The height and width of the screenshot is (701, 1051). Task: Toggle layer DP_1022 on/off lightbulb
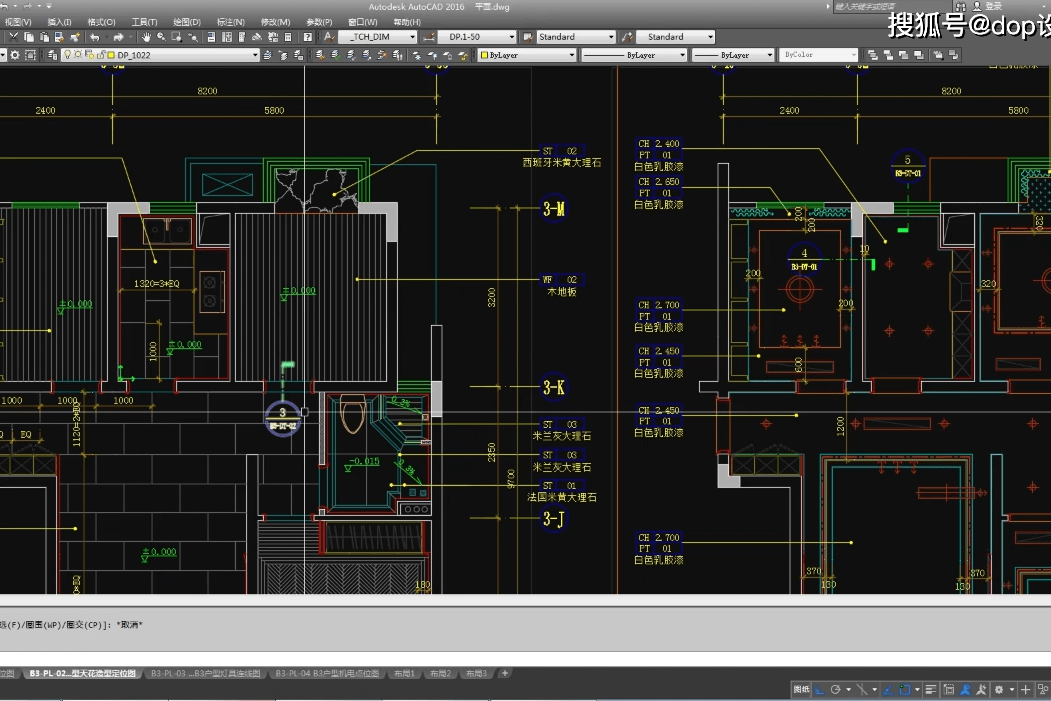[67, 55]
